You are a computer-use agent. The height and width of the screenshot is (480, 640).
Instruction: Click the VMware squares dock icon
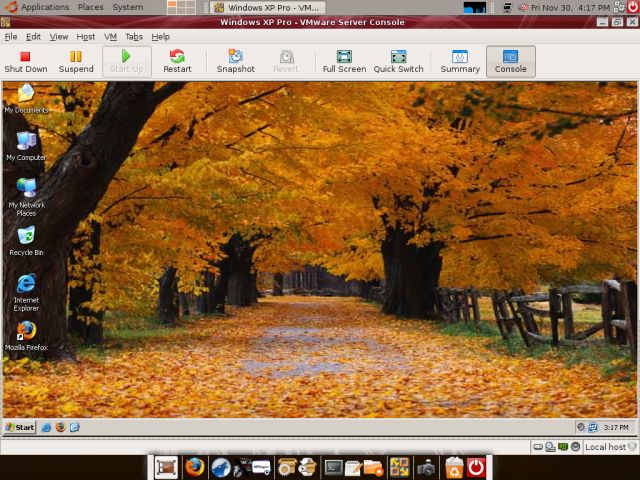[x=400, y=467]
